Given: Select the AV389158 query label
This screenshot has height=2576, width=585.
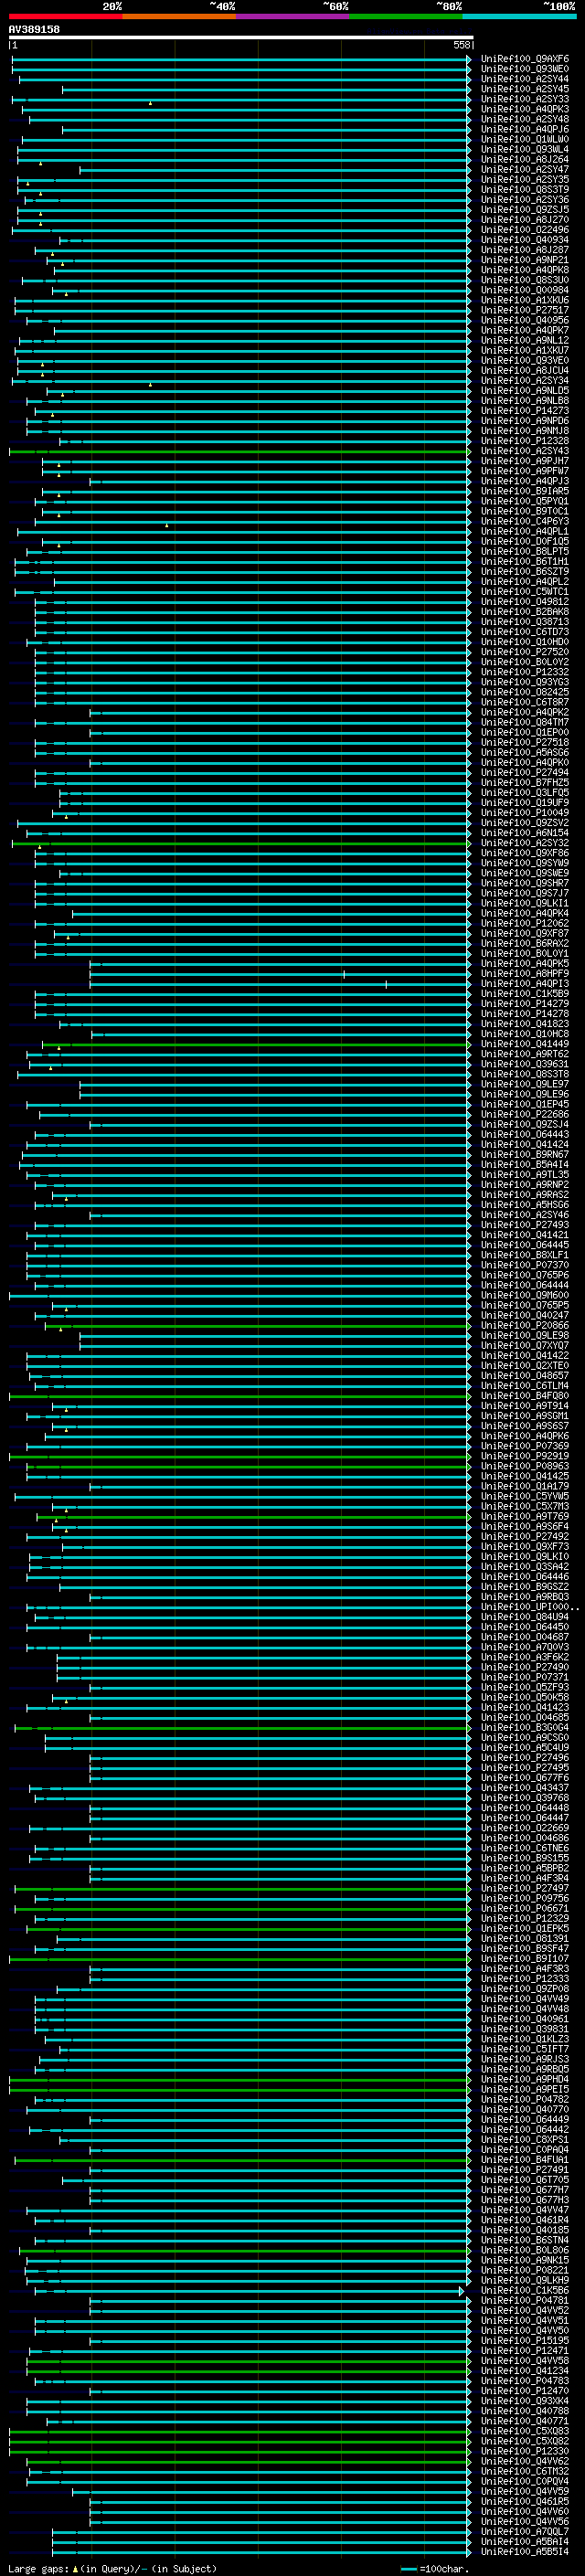Looking at the screenshot, I should pyautogui.click(x=34, y=30).
